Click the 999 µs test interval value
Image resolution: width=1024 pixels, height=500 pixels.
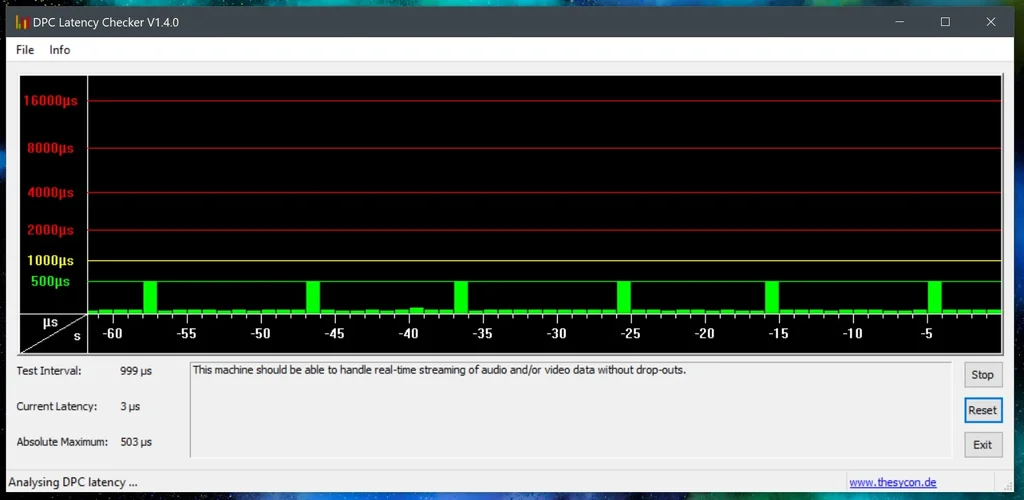(136, 371)
